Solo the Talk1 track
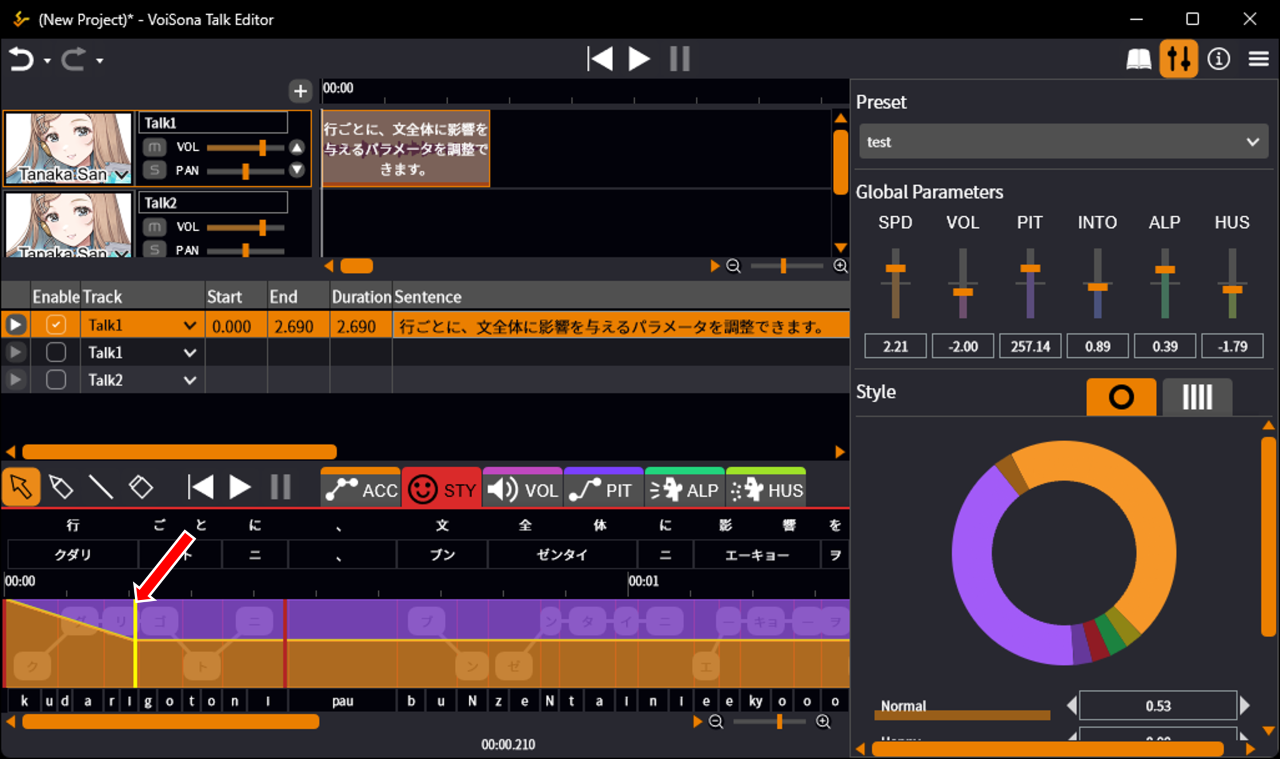This screenshot has height=759, width=1280. [x=154, y=170]
